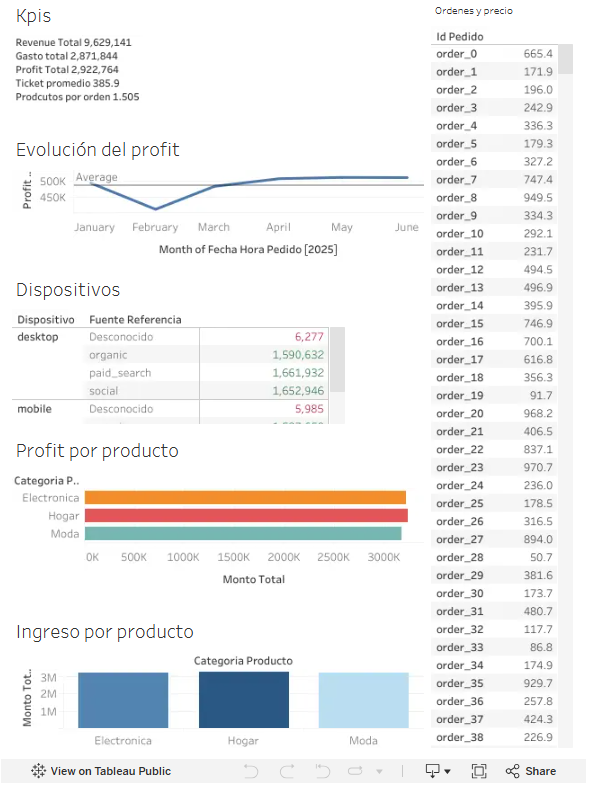Click the paid_search value 1,661,932
Screen dimensions: 590x787
tap(298, 373)
